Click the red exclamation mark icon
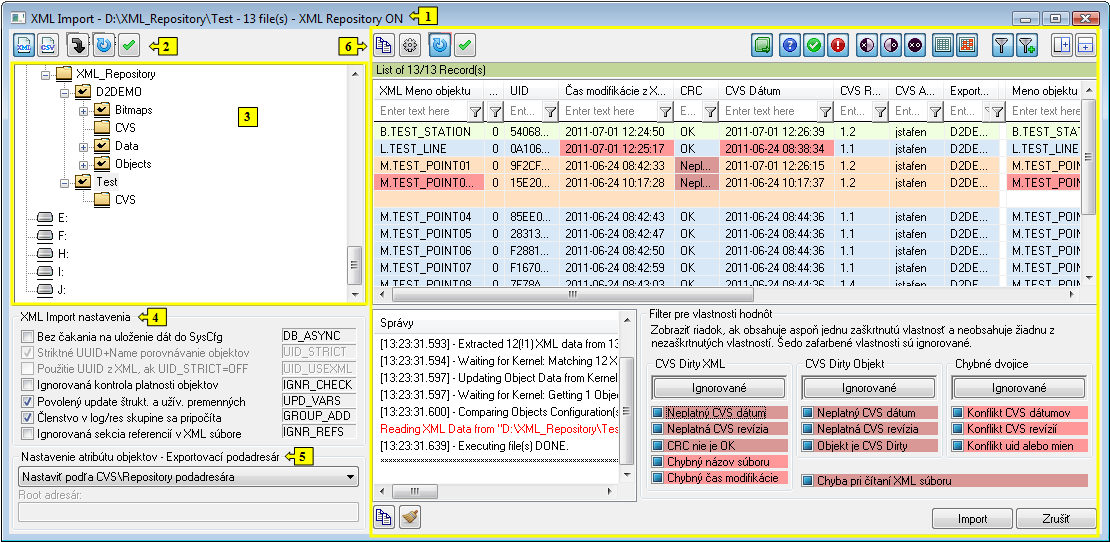The height and width of the screenshot is (542, 1110). [837, 45]
